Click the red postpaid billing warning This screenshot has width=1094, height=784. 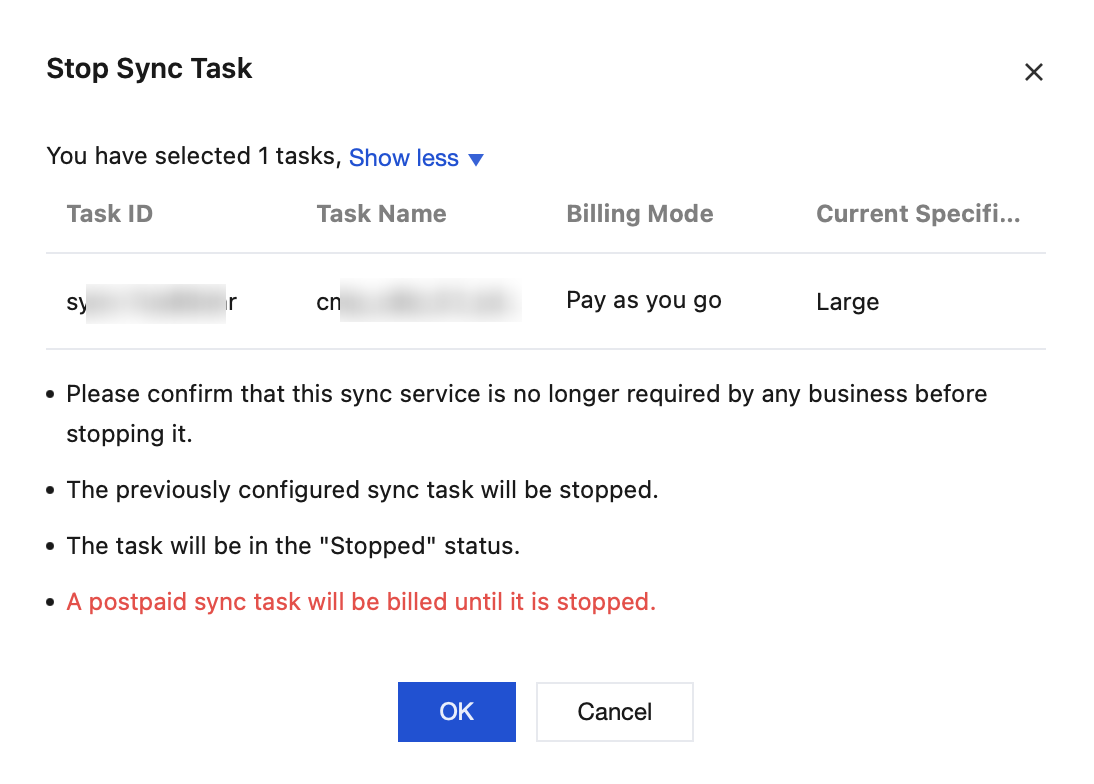[x=361, y=602]
